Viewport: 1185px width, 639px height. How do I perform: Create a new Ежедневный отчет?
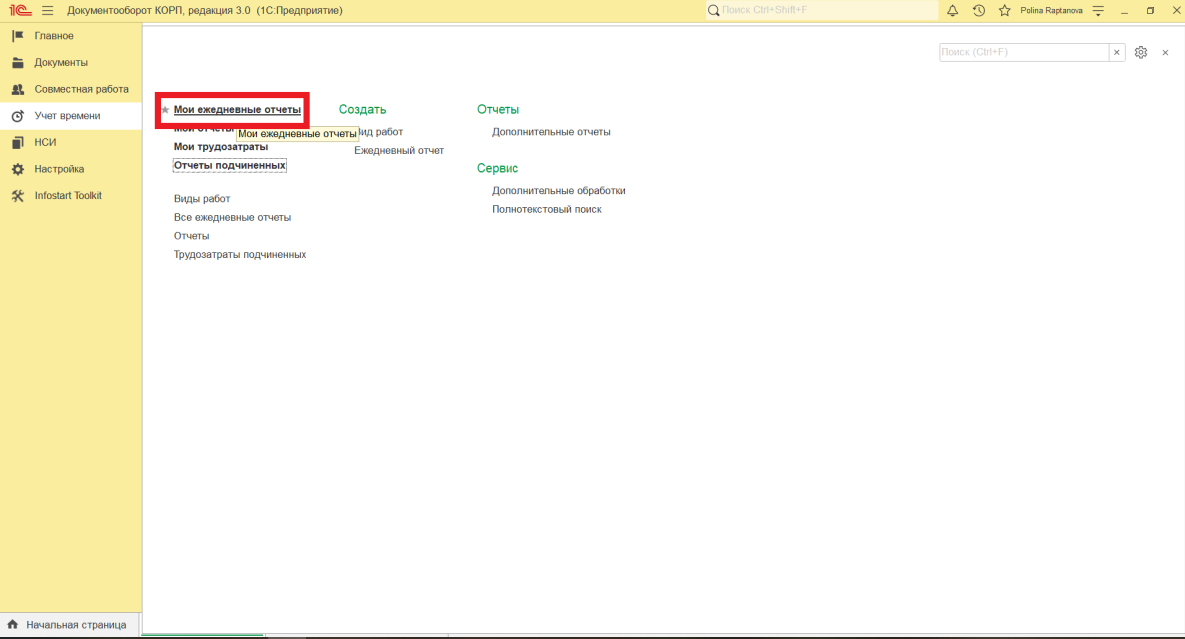click(x=398, y=151)
